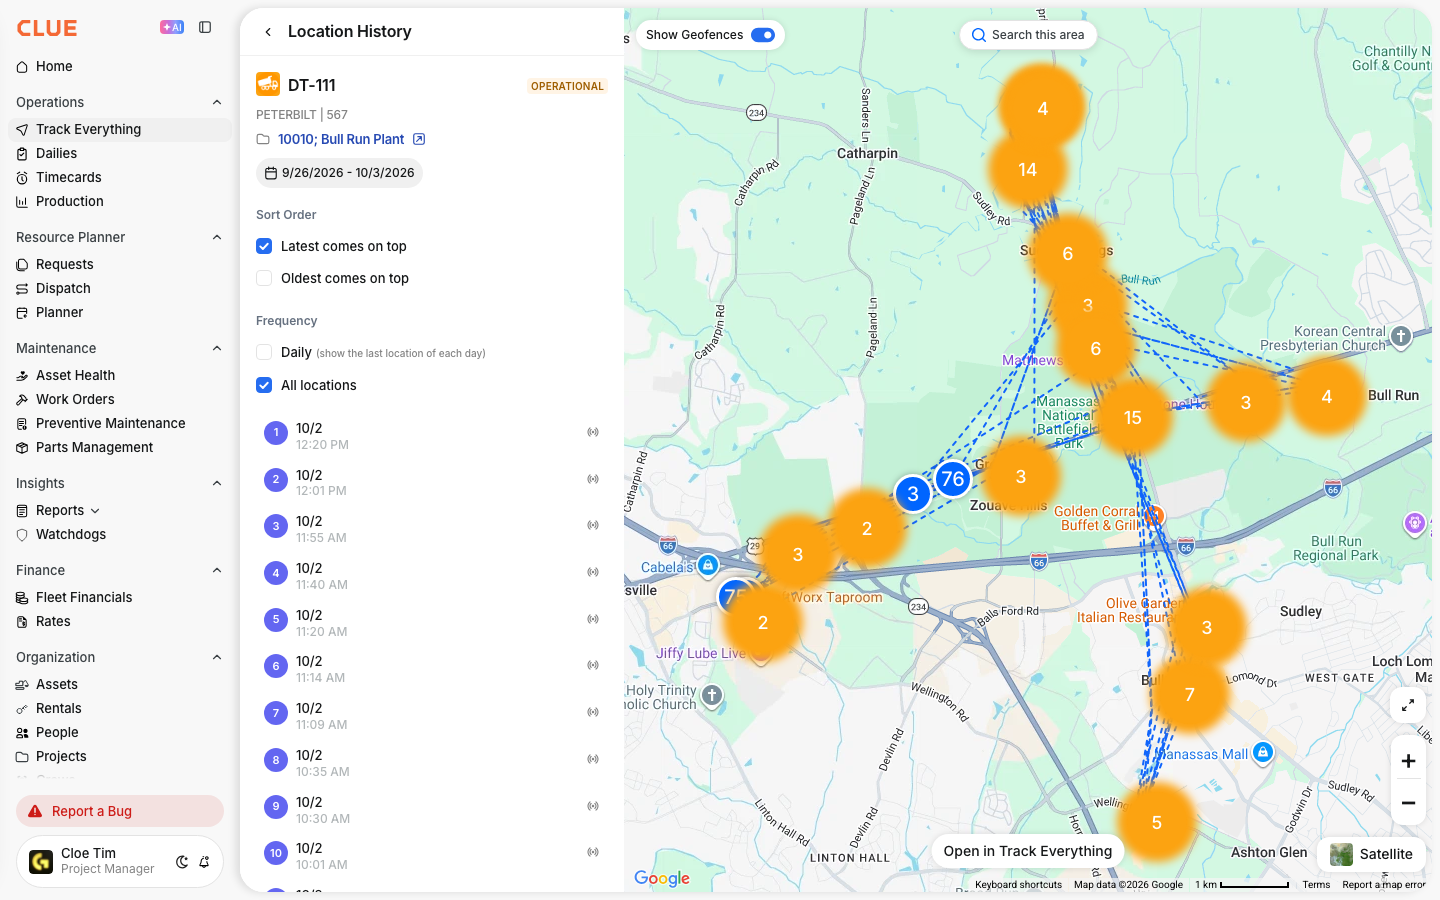Viewport: 1440px width, 900px height.
Task: Click the orange 15 heat cluster
Action: coord(1132,417)
